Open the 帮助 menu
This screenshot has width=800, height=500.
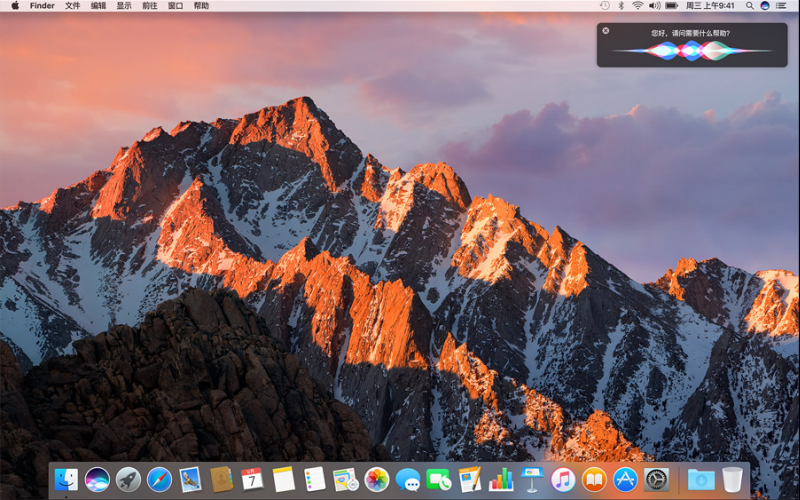[201, 6]
